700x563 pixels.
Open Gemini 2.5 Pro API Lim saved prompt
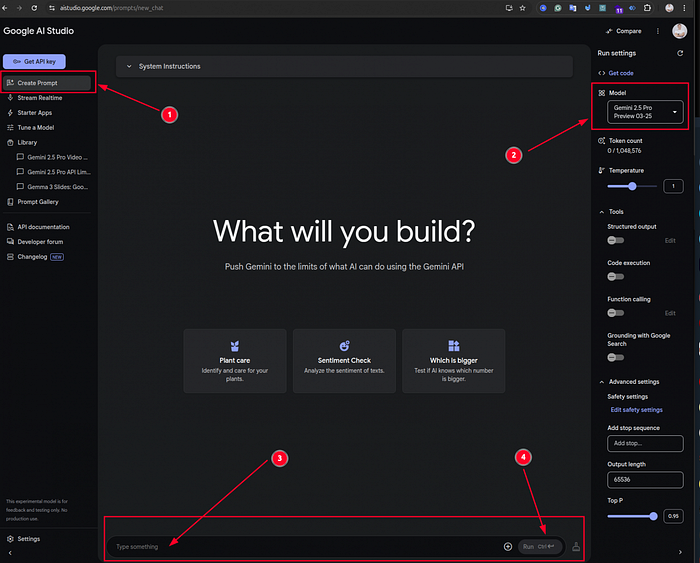click(54, 172)
